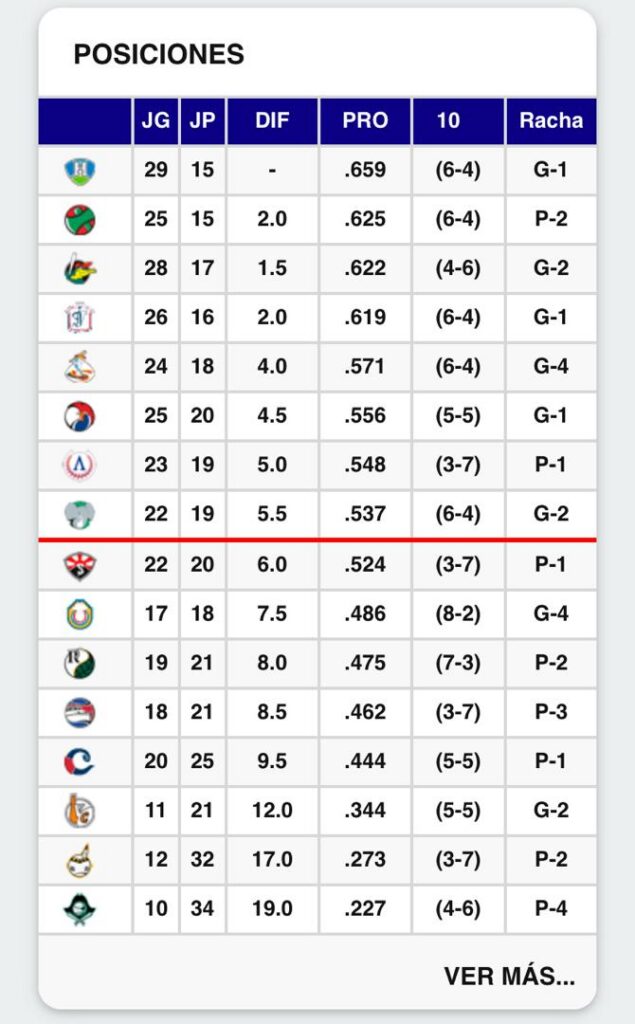Select the pirate logo in last place
This screenshot has height=1024, width=635.
pyautogui.click(x=80, y=910)
